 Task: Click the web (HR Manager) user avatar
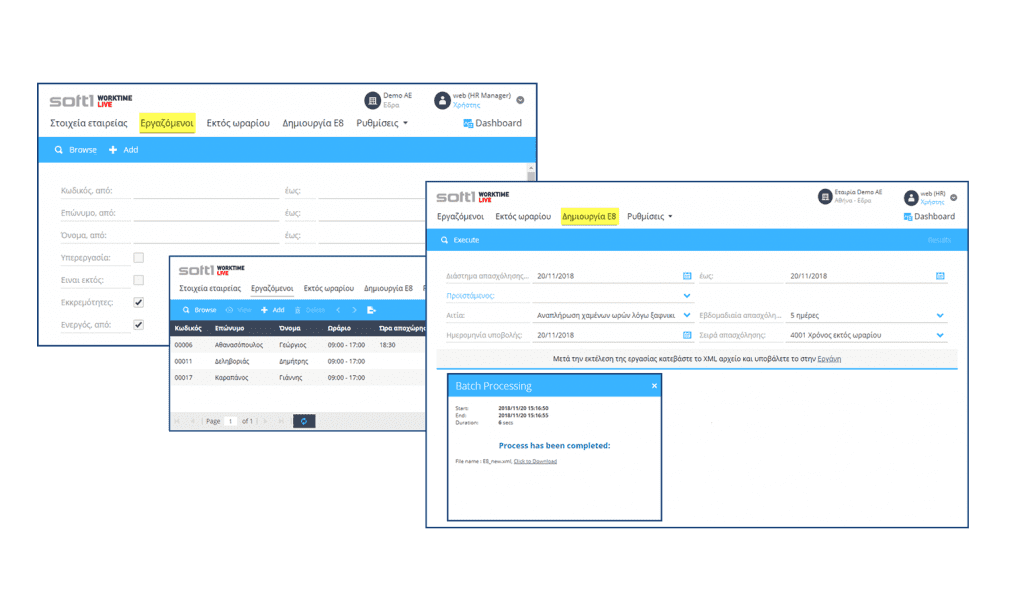coord(442,100)
